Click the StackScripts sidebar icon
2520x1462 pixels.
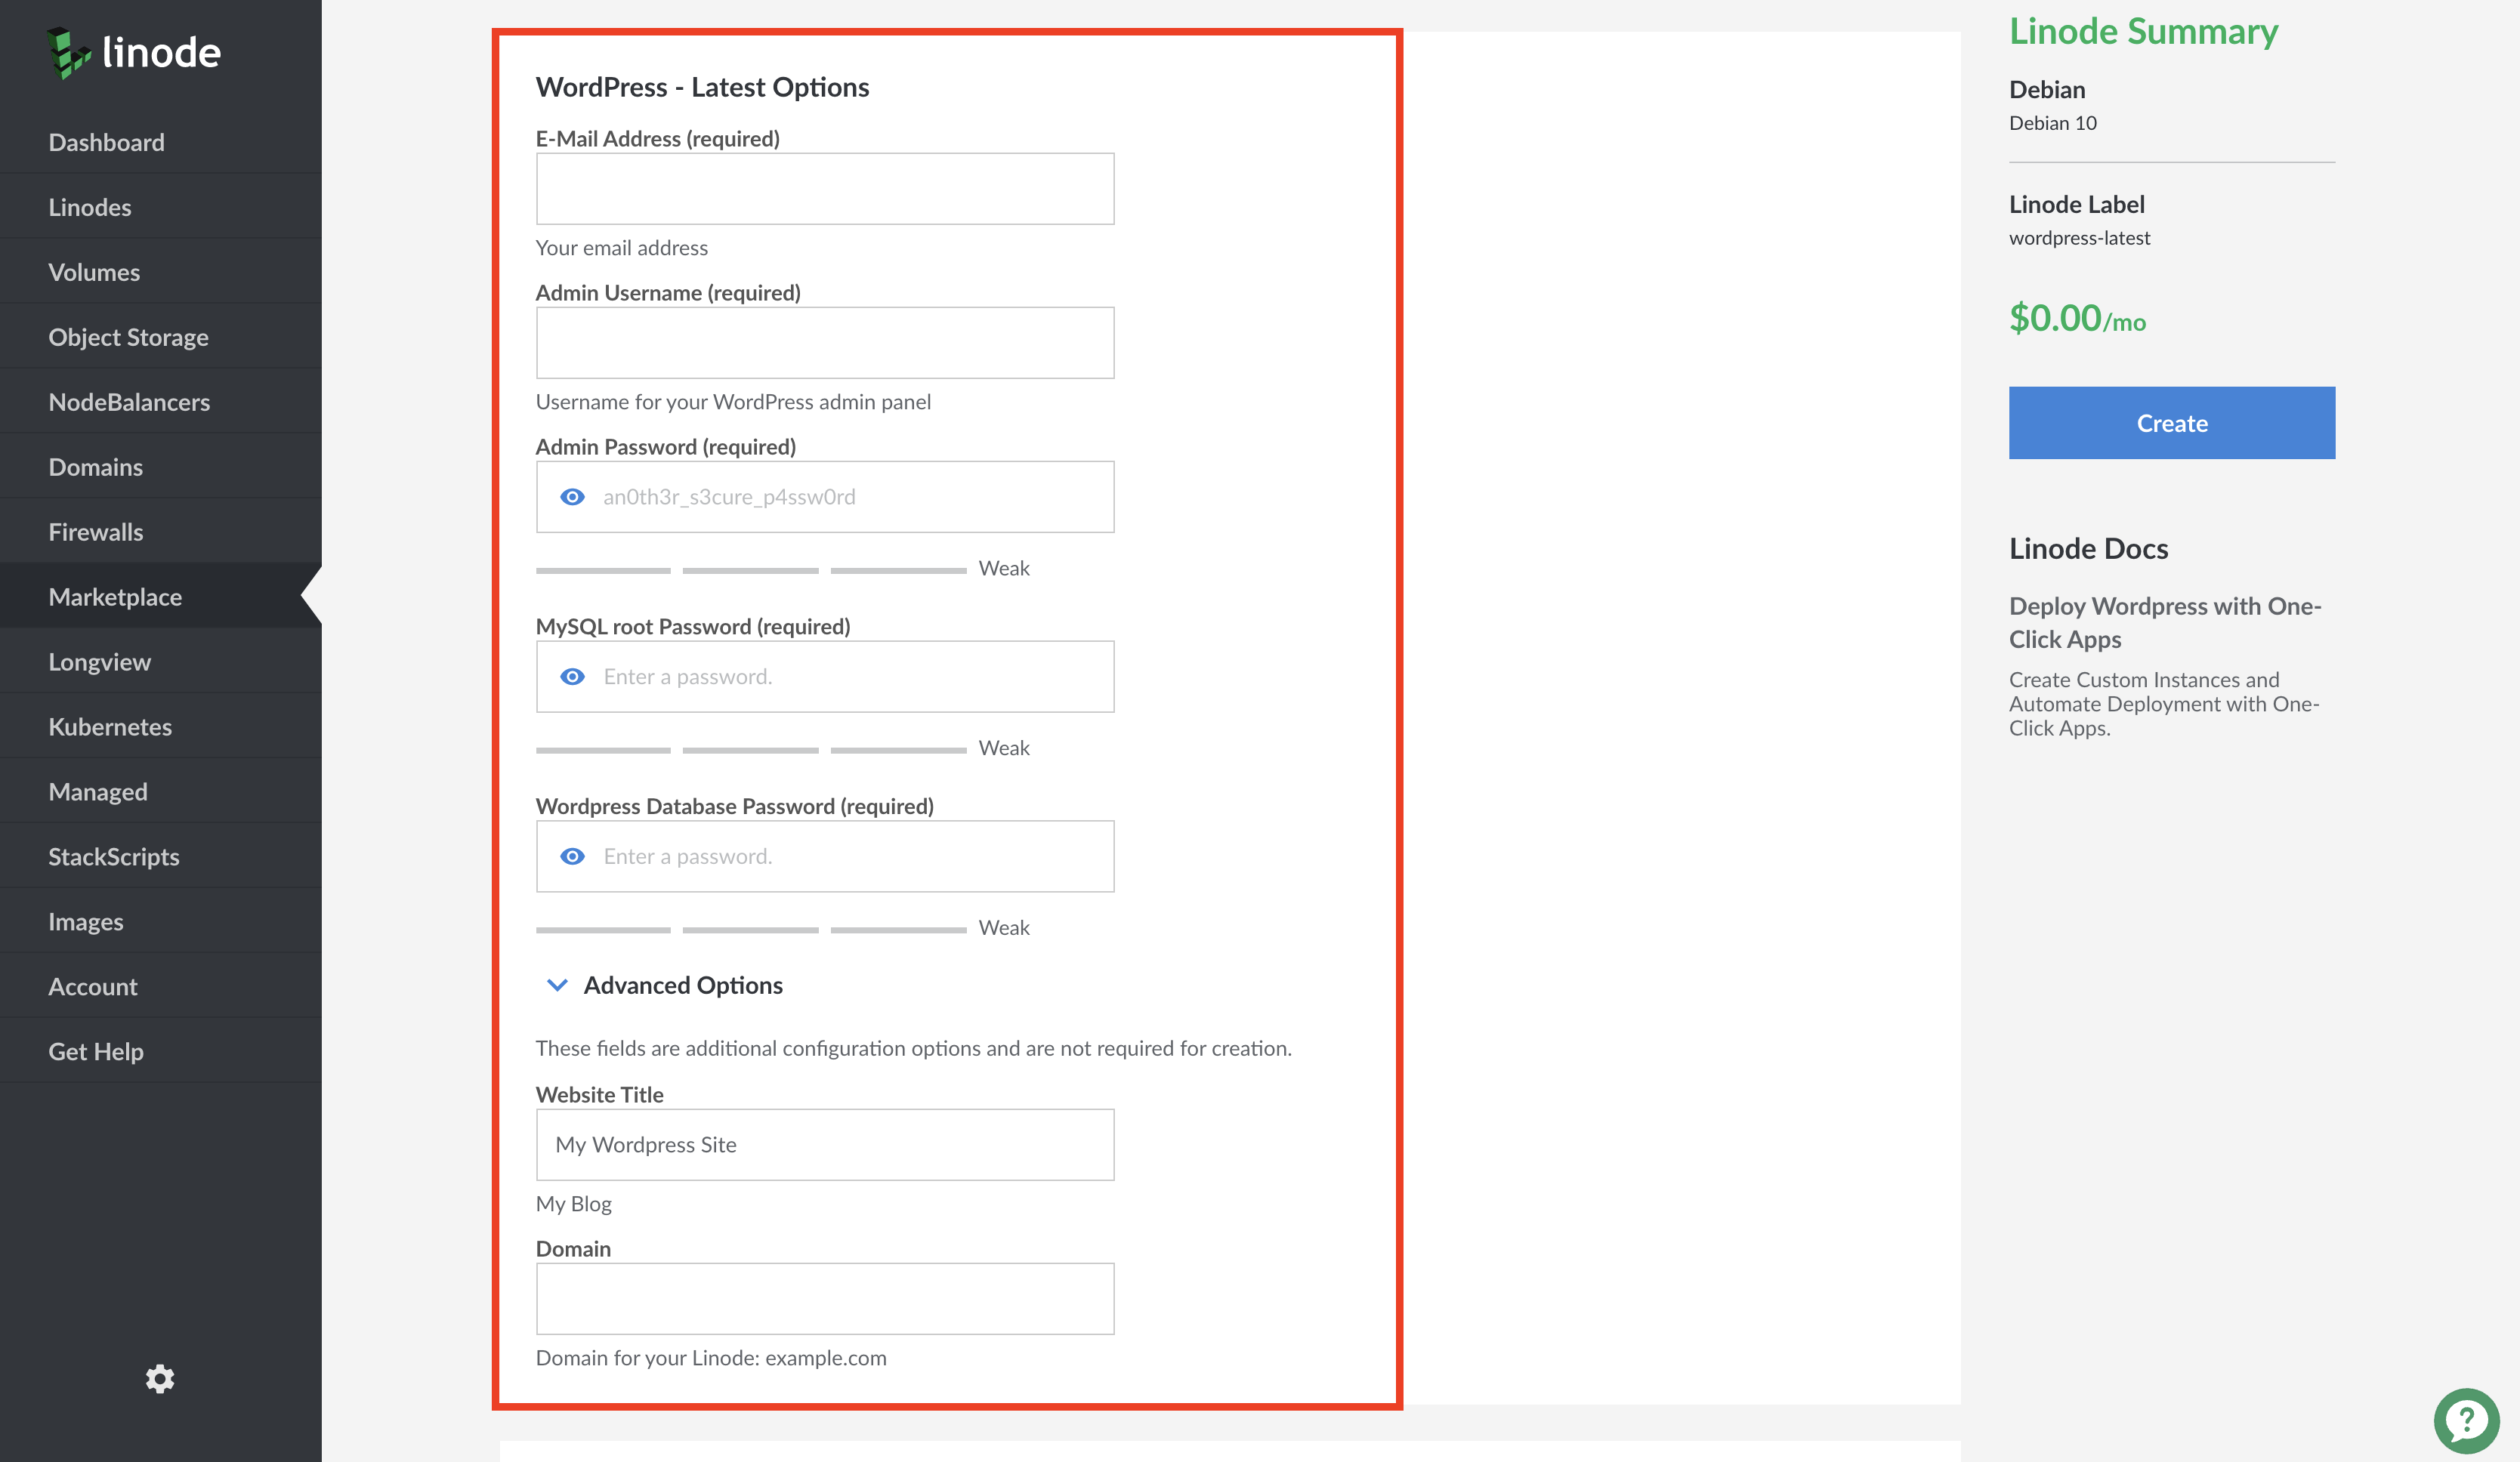113,856
